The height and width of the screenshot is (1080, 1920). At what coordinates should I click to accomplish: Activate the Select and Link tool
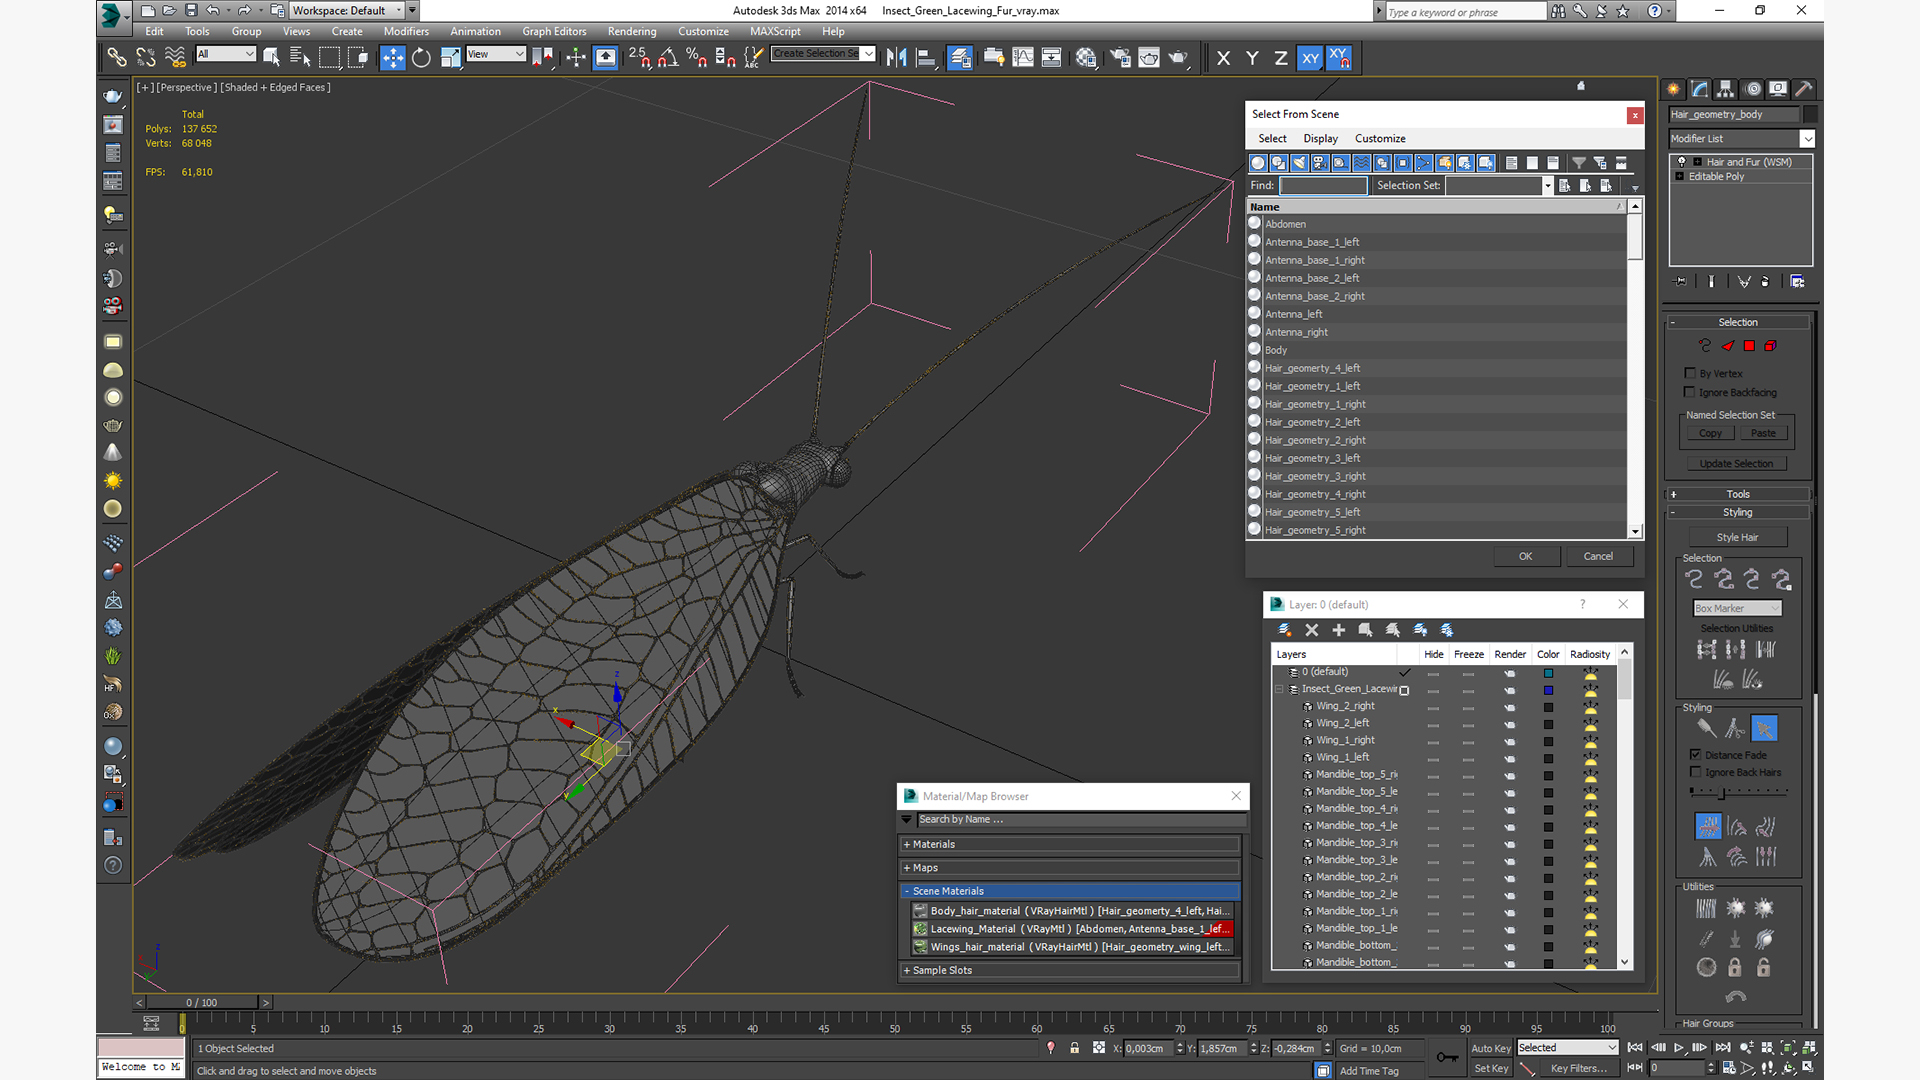pyautogui.click(x=117, y=58)
